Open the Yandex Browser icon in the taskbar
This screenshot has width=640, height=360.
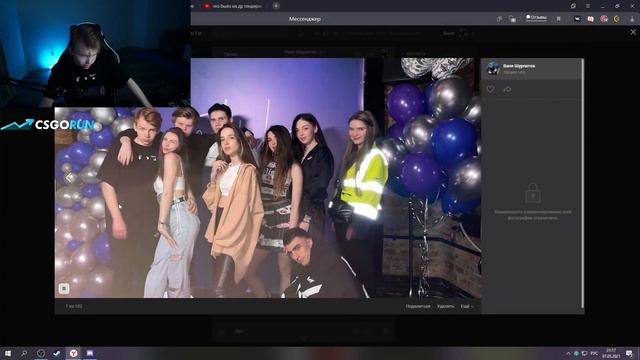pyautogui.click(x=73, y=353)
